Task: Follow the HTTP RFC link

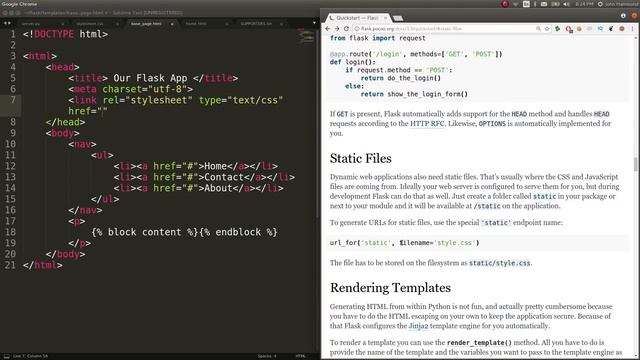Action: pos(427,124)
